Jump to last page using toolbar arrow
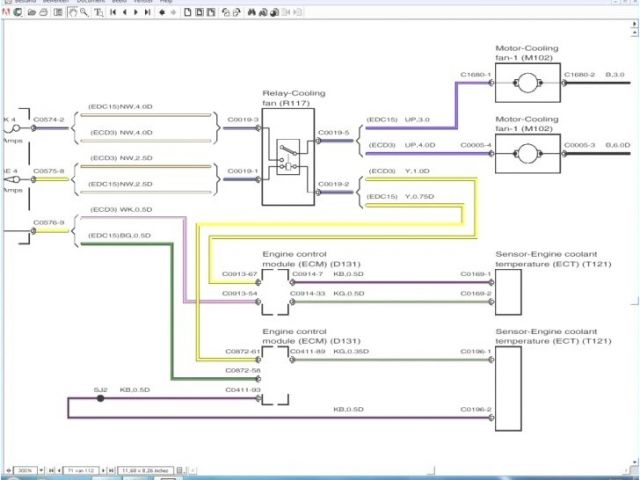640x480 pixels. click(x=147, y=12)
